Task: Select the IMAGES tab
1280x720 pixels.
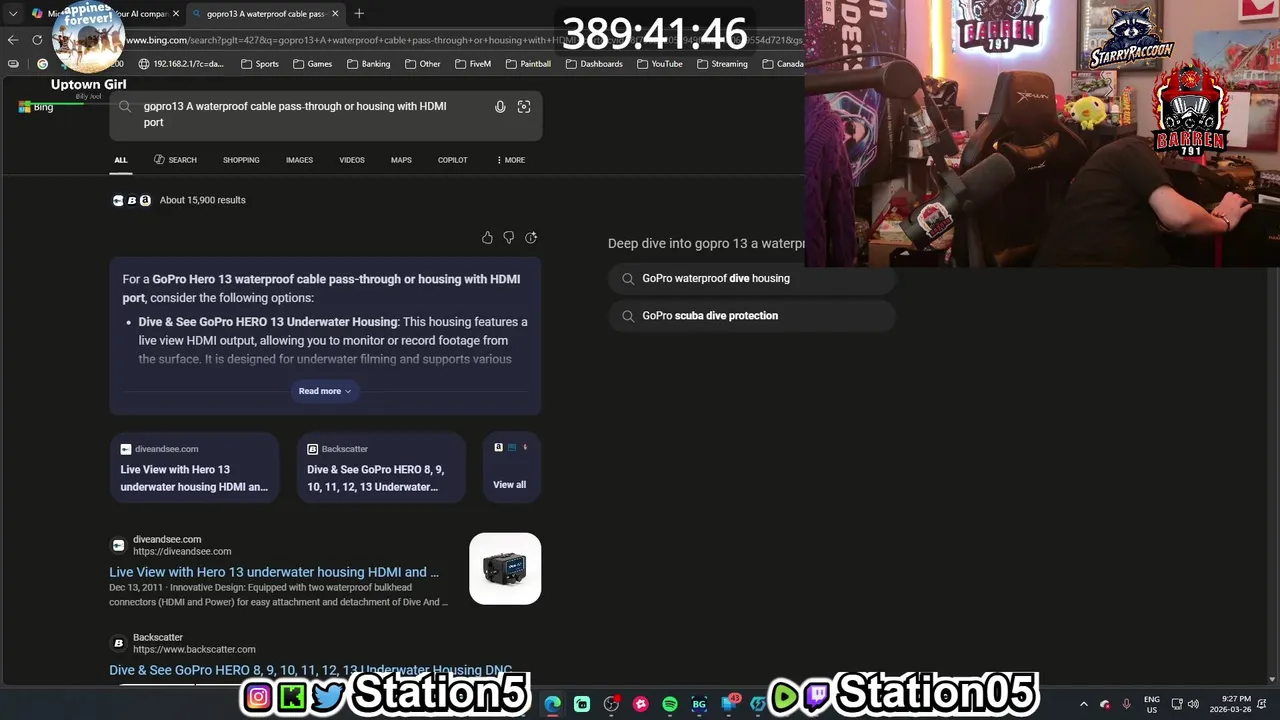Action: click(x=299, y=160)
